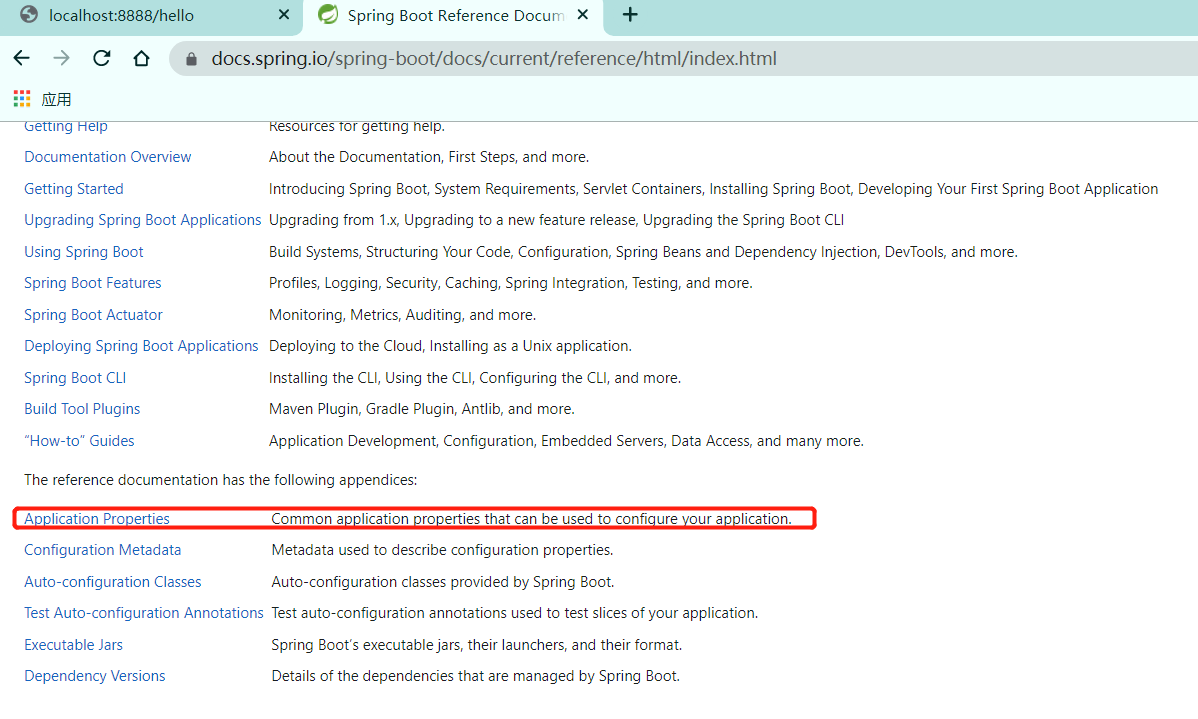Click the browser back arrow

[21, 58]
